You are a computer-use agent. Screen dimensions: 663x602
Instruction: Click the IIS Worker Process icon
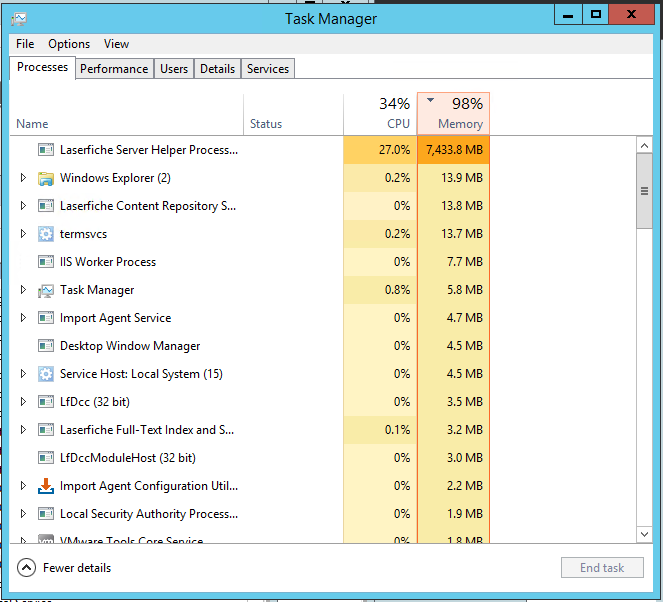pos(46,262)
